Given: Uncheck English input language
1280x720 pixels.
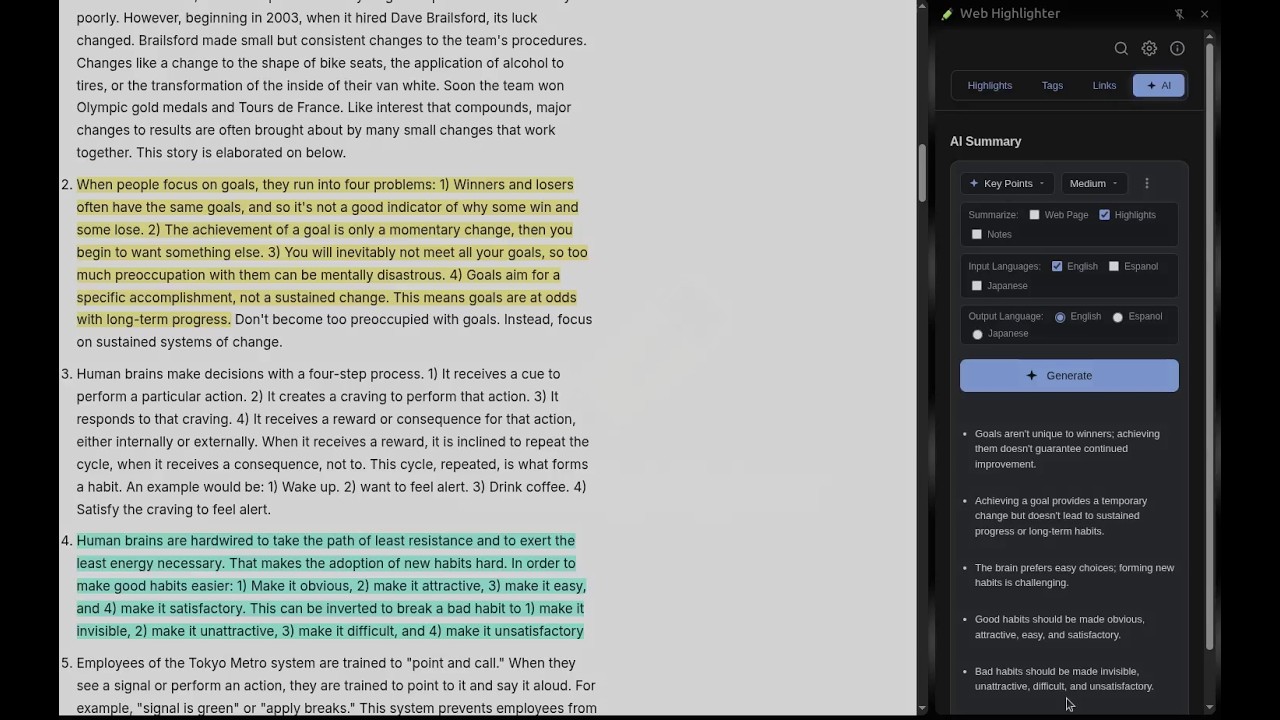Looking at the screenshot, I should 1057,266.
